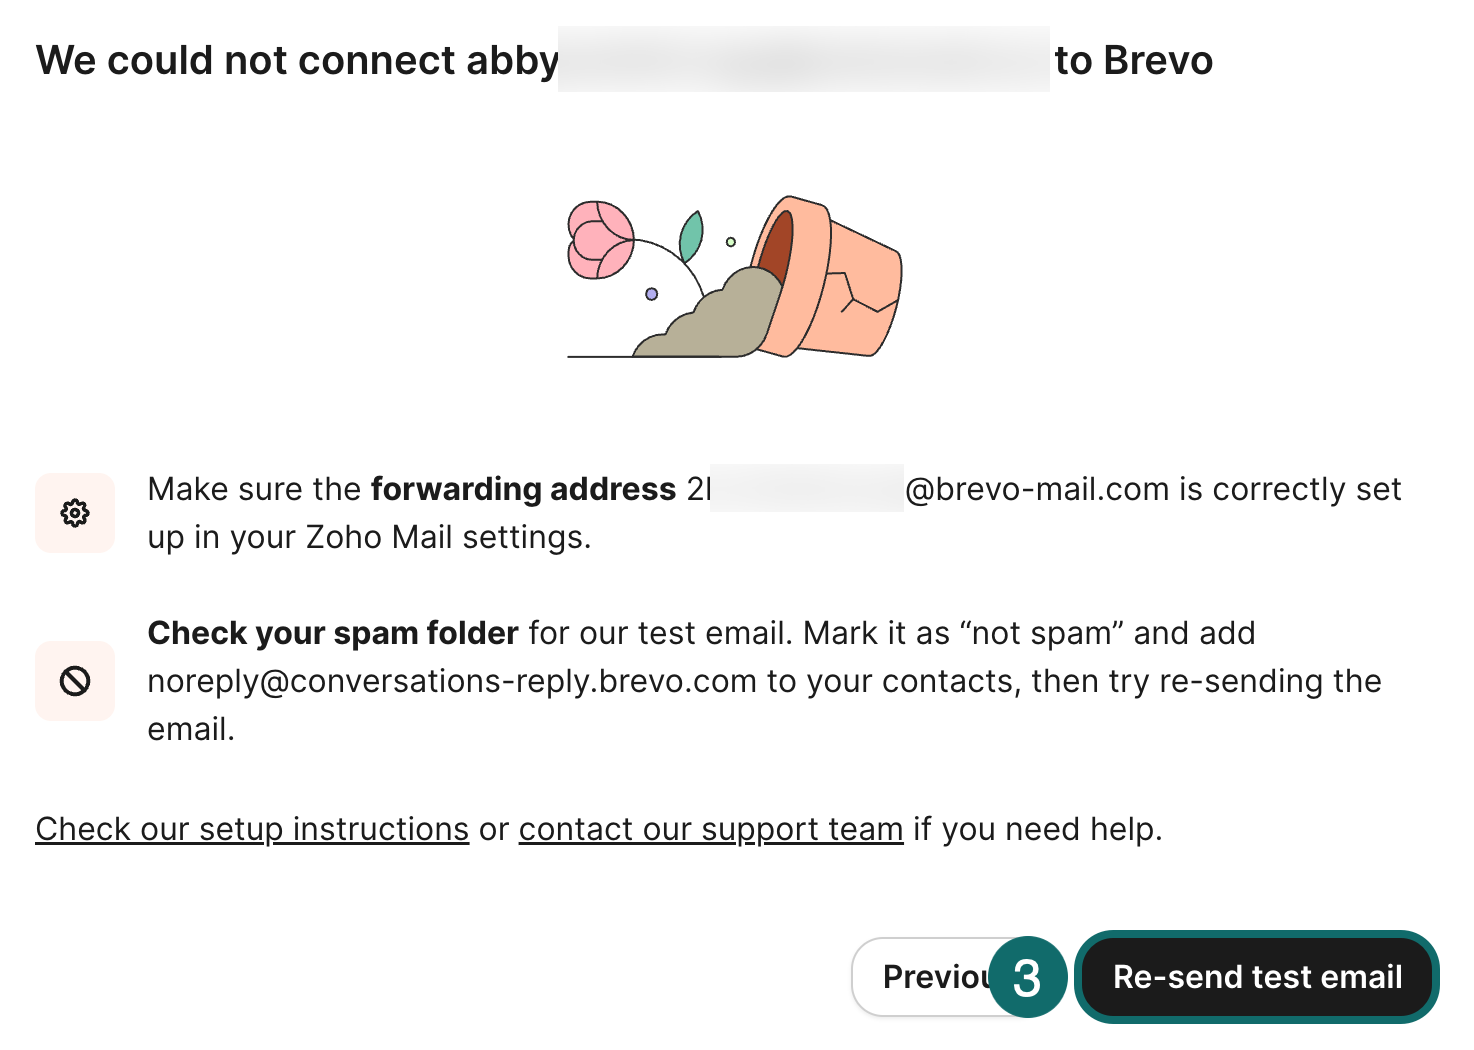This screenshot has height=1050, width=1474.
Task: Click the spam prohibited circle icon
Action: (x=75, y=681)
